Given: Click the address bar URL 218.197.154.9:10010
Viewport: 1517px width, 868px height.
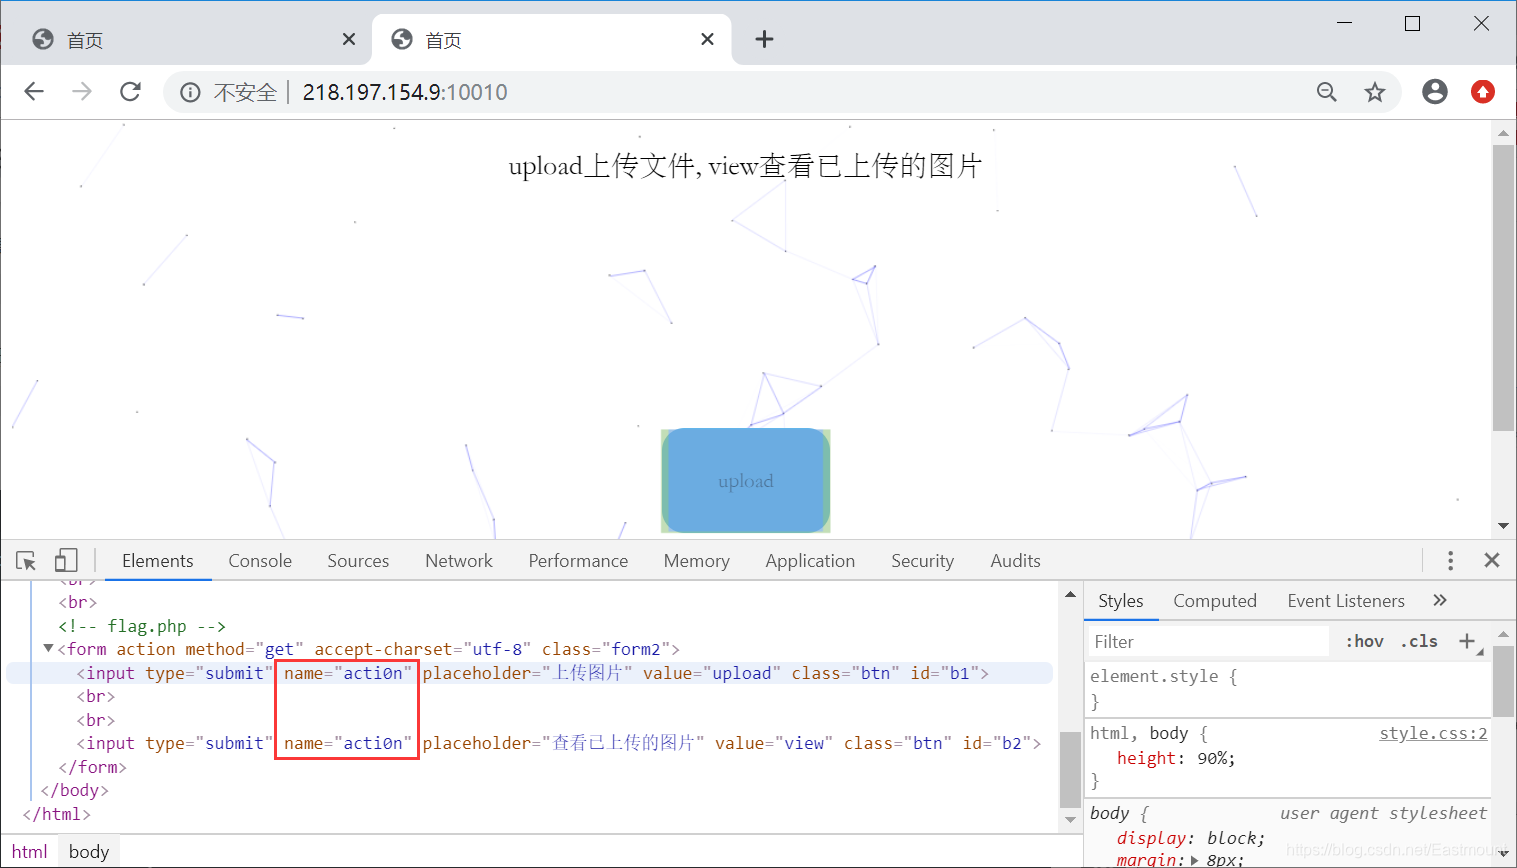Looking at the screenshot, I should 405,93.
